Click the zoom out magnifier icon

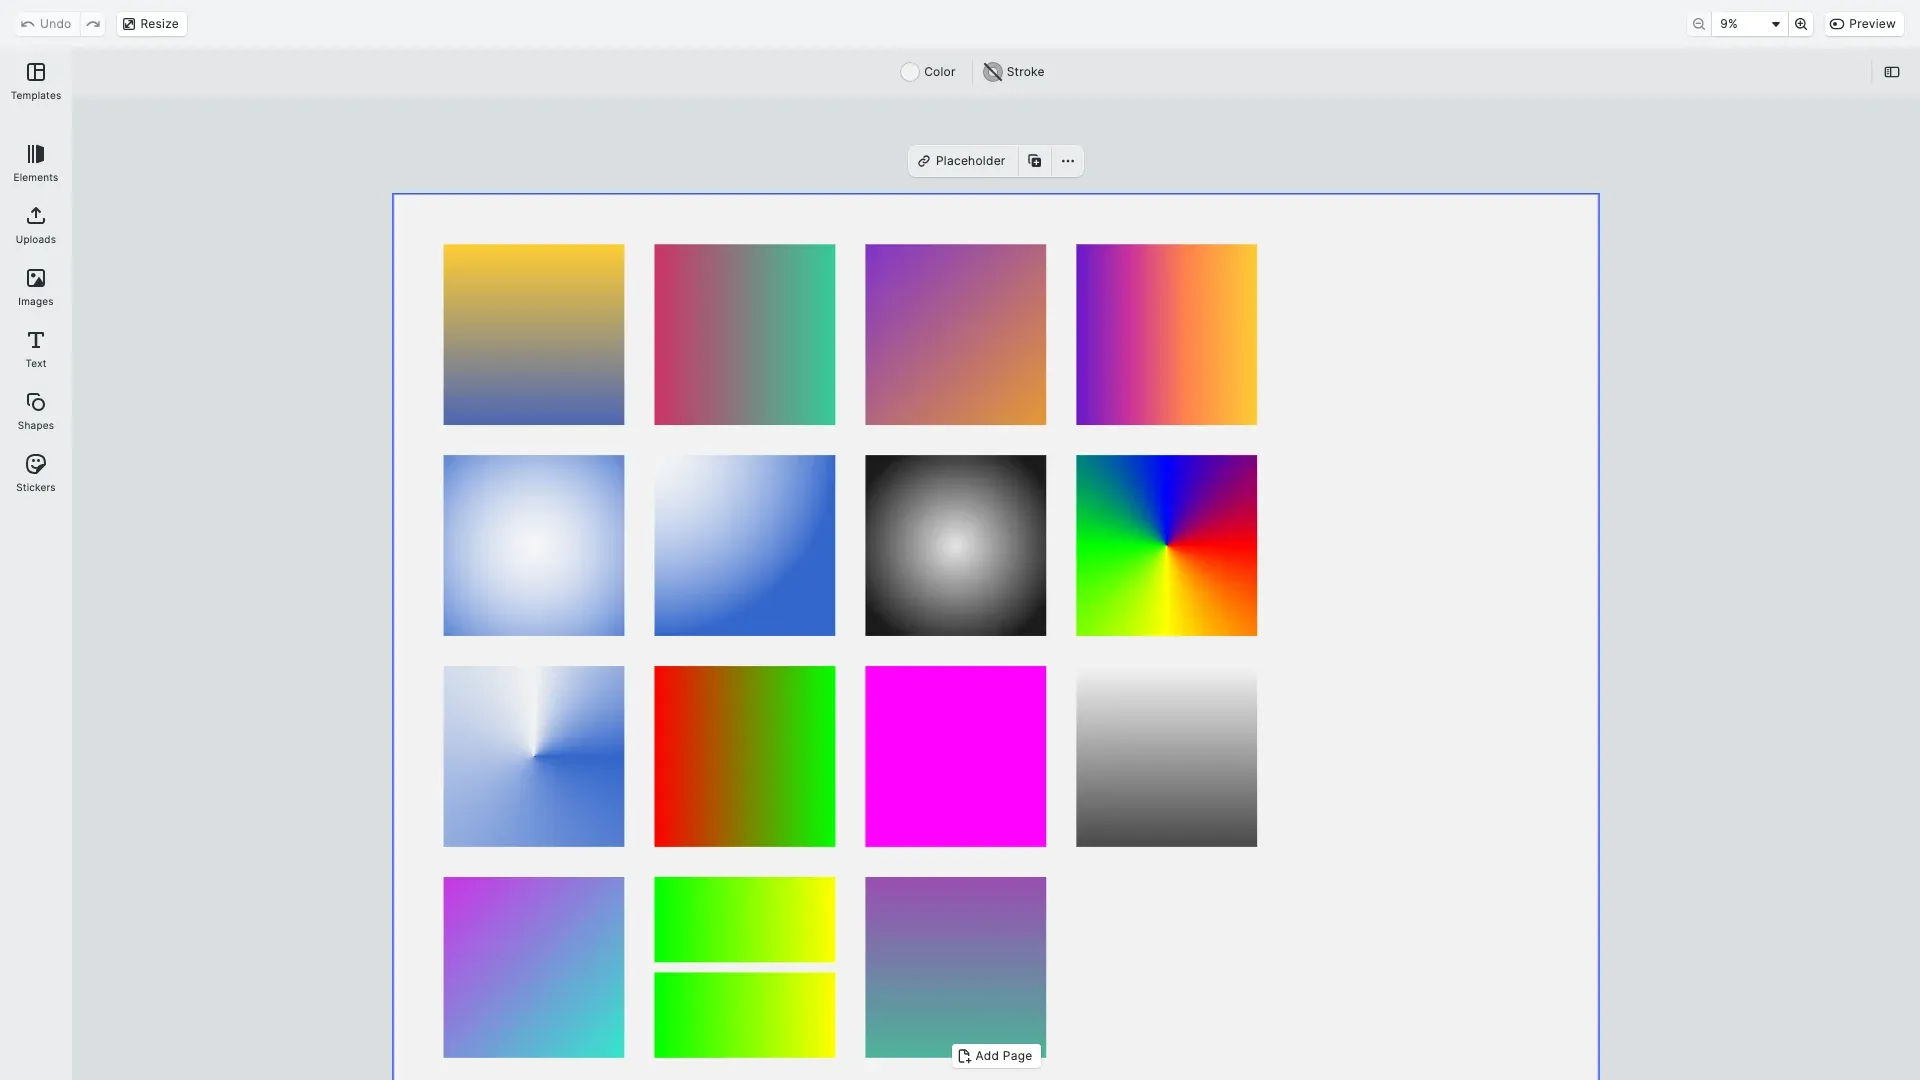(x=1699, y=24)
